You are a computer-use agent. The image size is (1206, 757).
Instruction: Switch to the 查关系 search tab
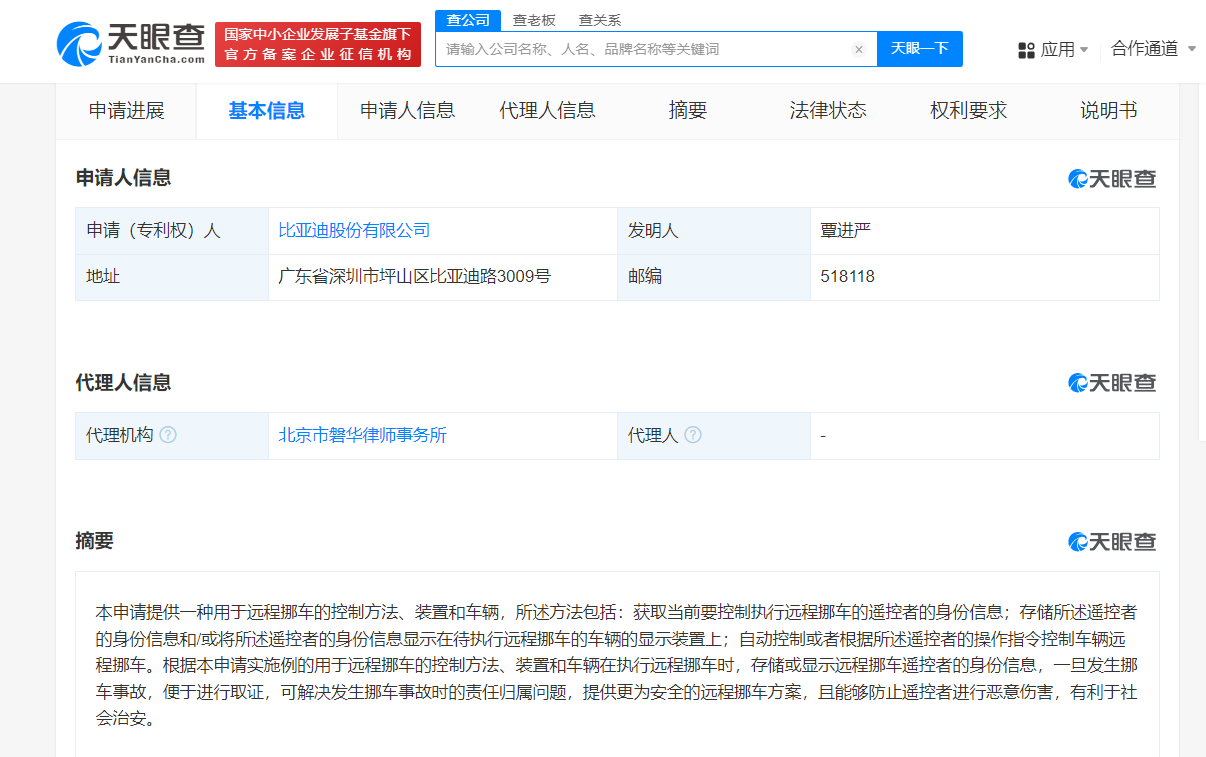598,19
